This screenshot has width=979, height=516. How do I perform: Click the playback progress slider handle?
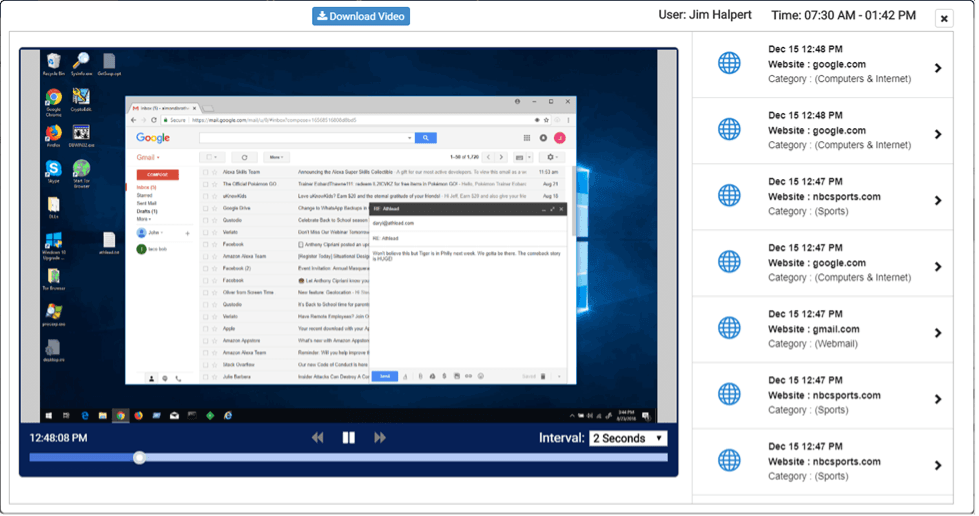tap(140, 457)
